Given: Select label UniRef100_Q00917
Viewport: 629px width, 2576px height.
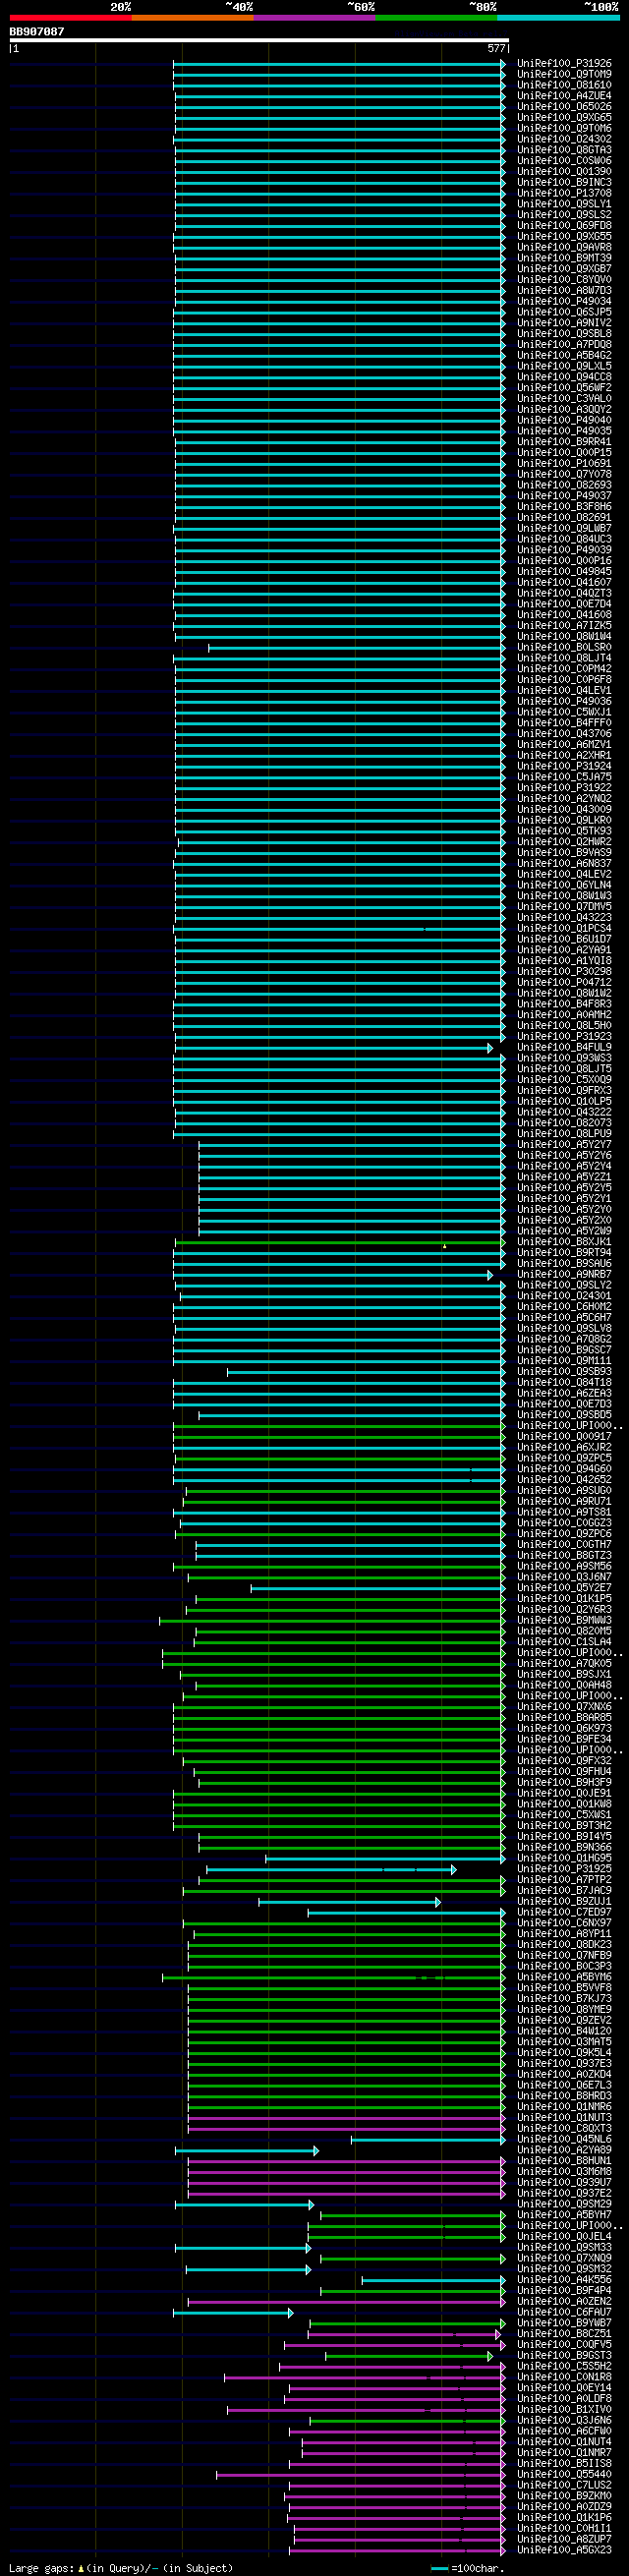Looking at the screenshot, I should tap(564, 1437).
